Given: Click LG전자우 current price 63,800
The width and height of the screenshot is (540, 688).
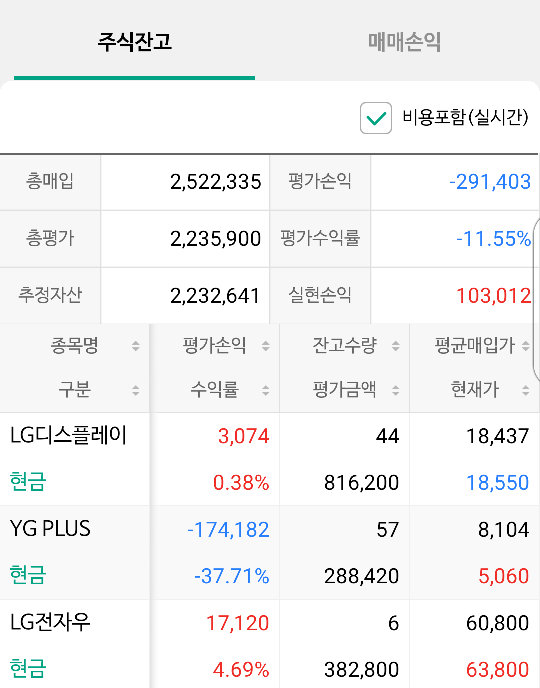Looking at the screenshot, I should tap(497, 670).
